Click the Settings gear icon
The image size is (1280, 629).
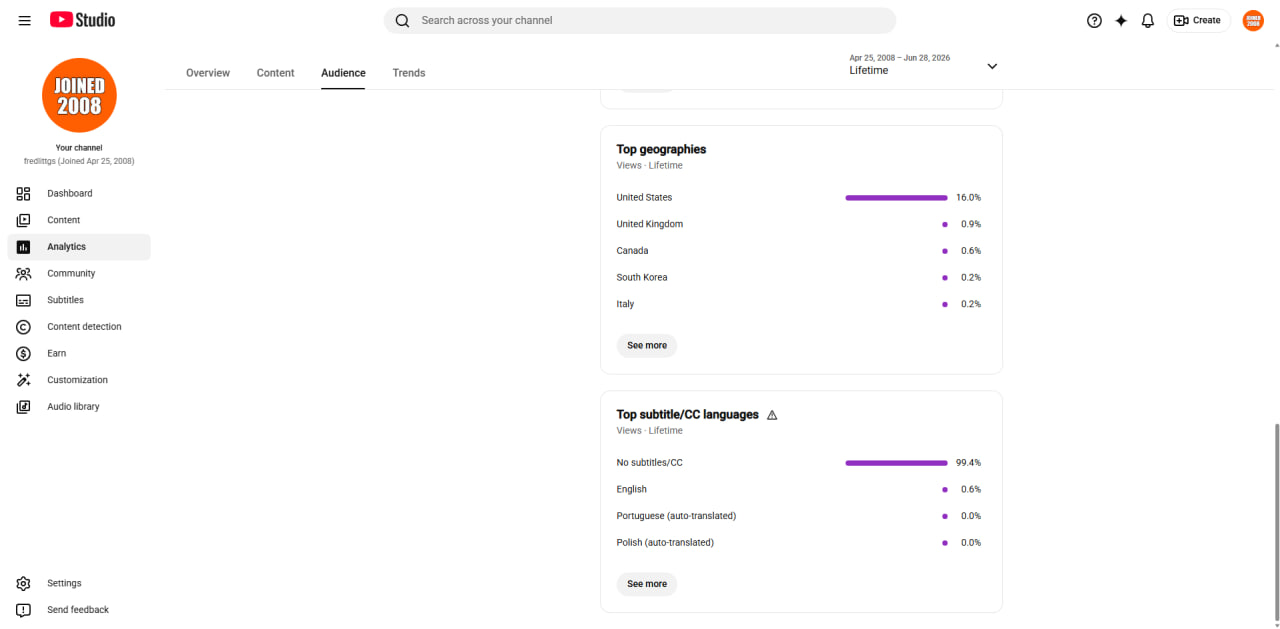(x=24, y=583)
